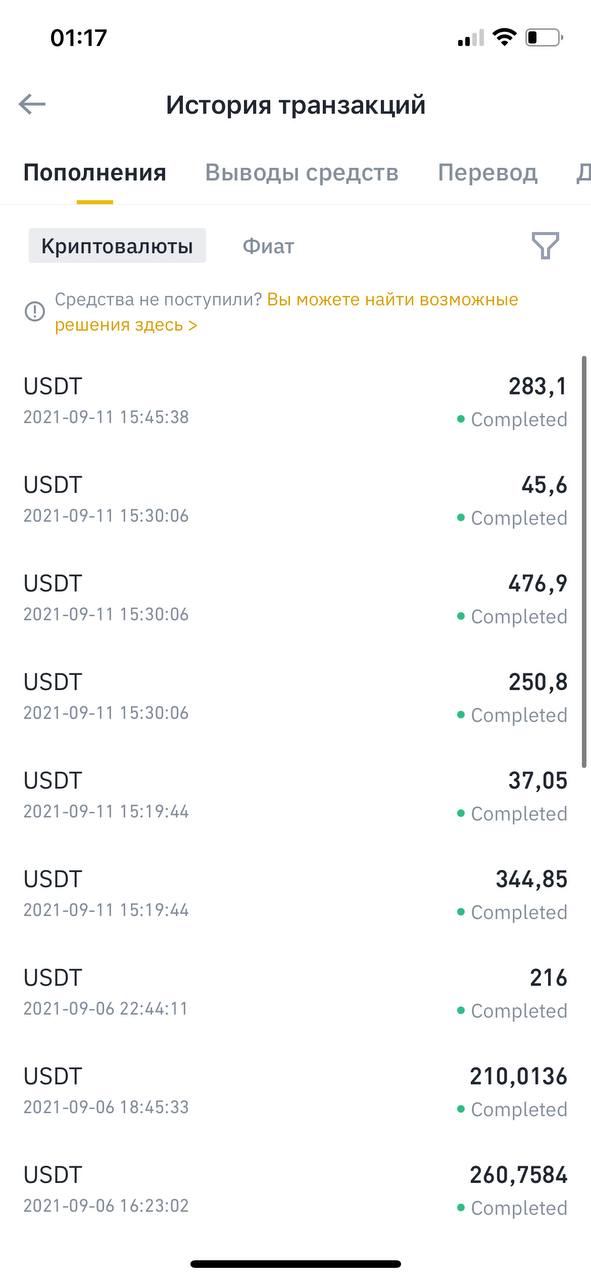591x1280 pixels.
Task: Switch to Выводы средств tab
Action: point(302,173)
